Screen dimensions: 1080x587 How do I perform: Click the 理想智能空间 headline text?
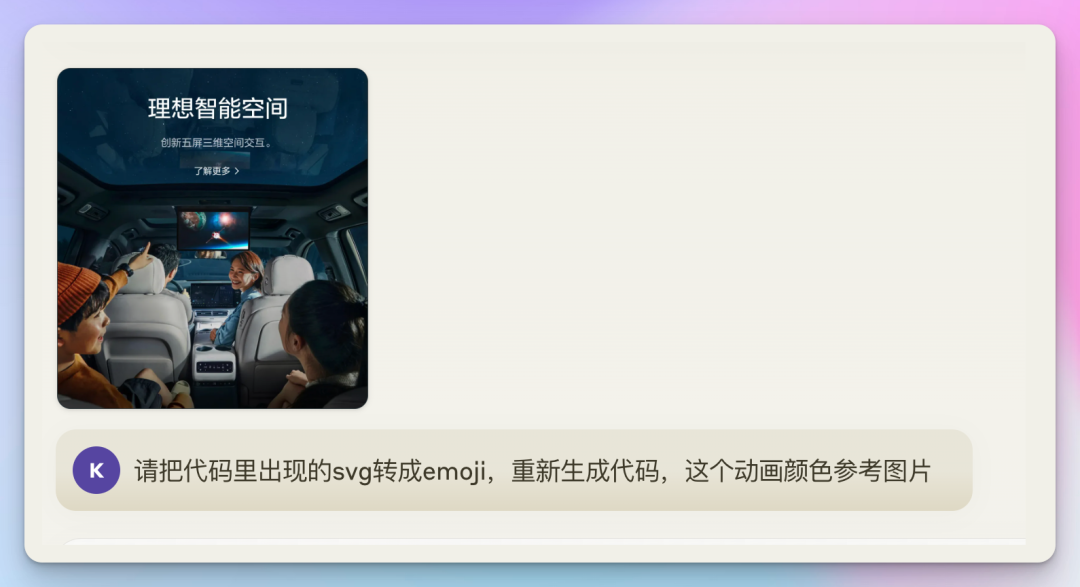218,108
